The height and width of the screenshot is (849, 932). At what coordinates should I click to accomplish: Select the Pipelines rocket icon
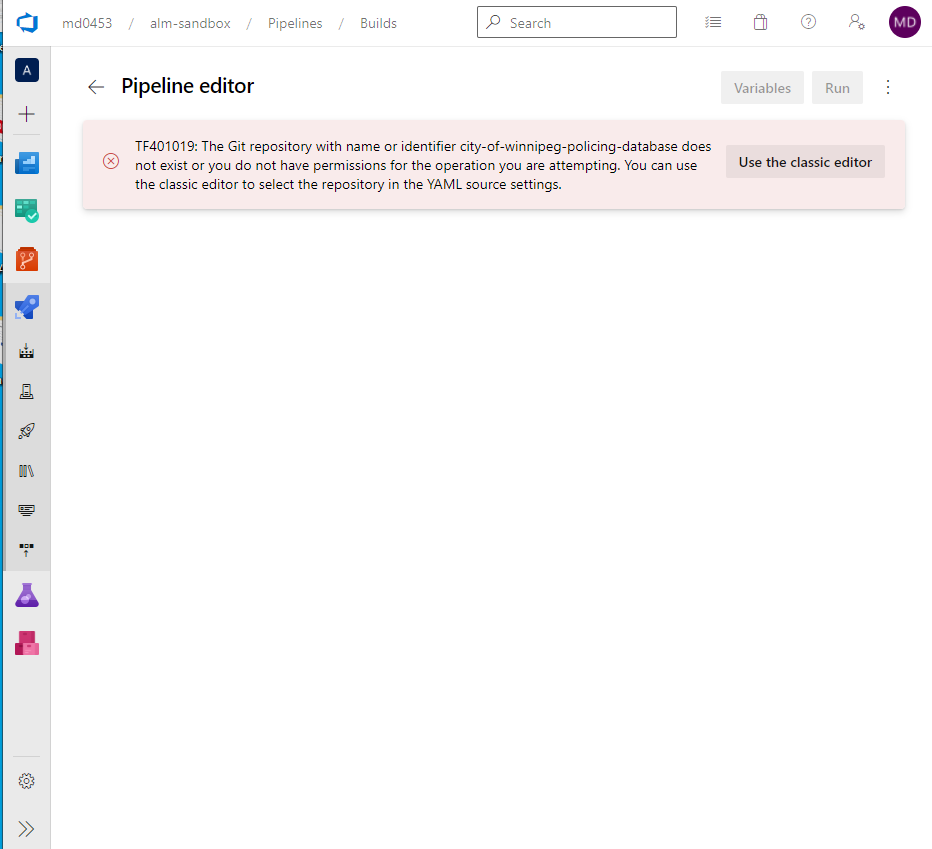tap(25, 307)
